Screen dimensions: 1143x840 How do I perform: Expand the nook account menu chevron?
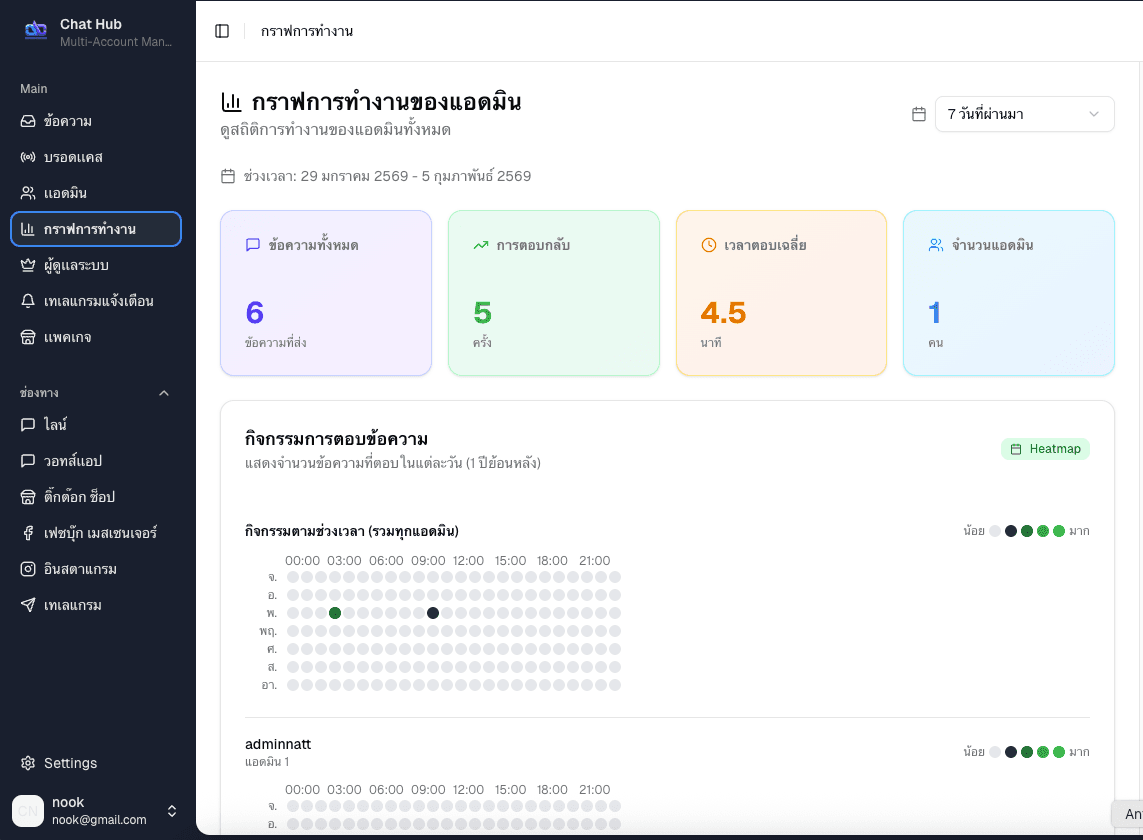[x=170, y=810]
